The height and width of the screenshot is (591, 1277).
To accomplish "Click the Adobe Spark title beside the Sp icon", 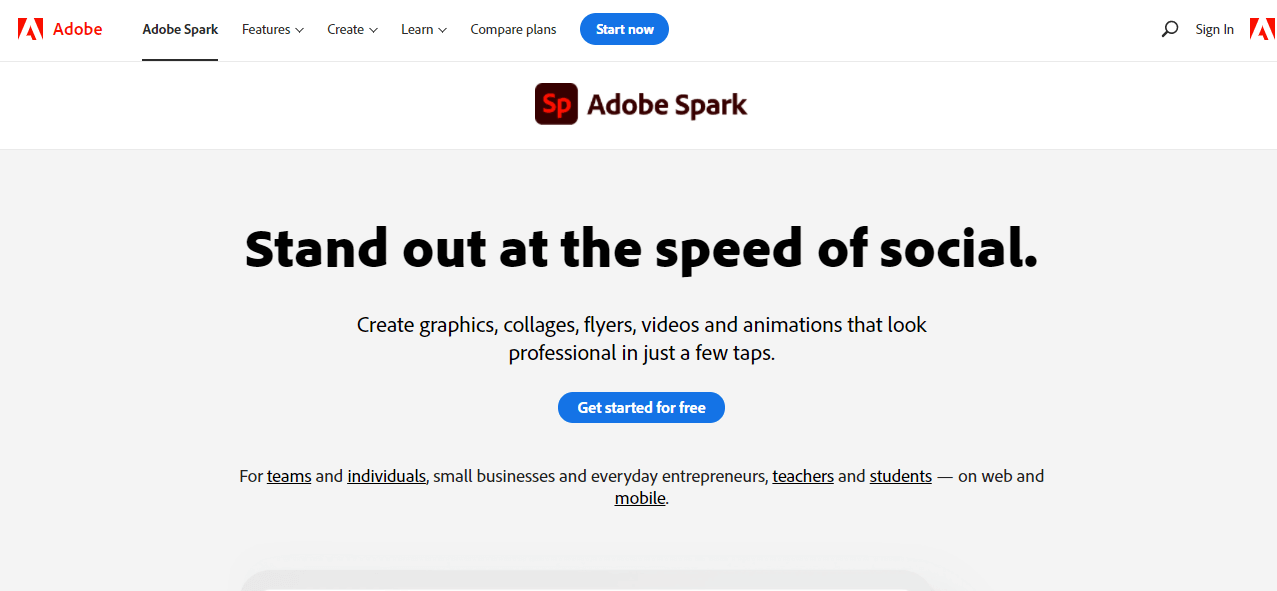I will (x=667, y=104).
